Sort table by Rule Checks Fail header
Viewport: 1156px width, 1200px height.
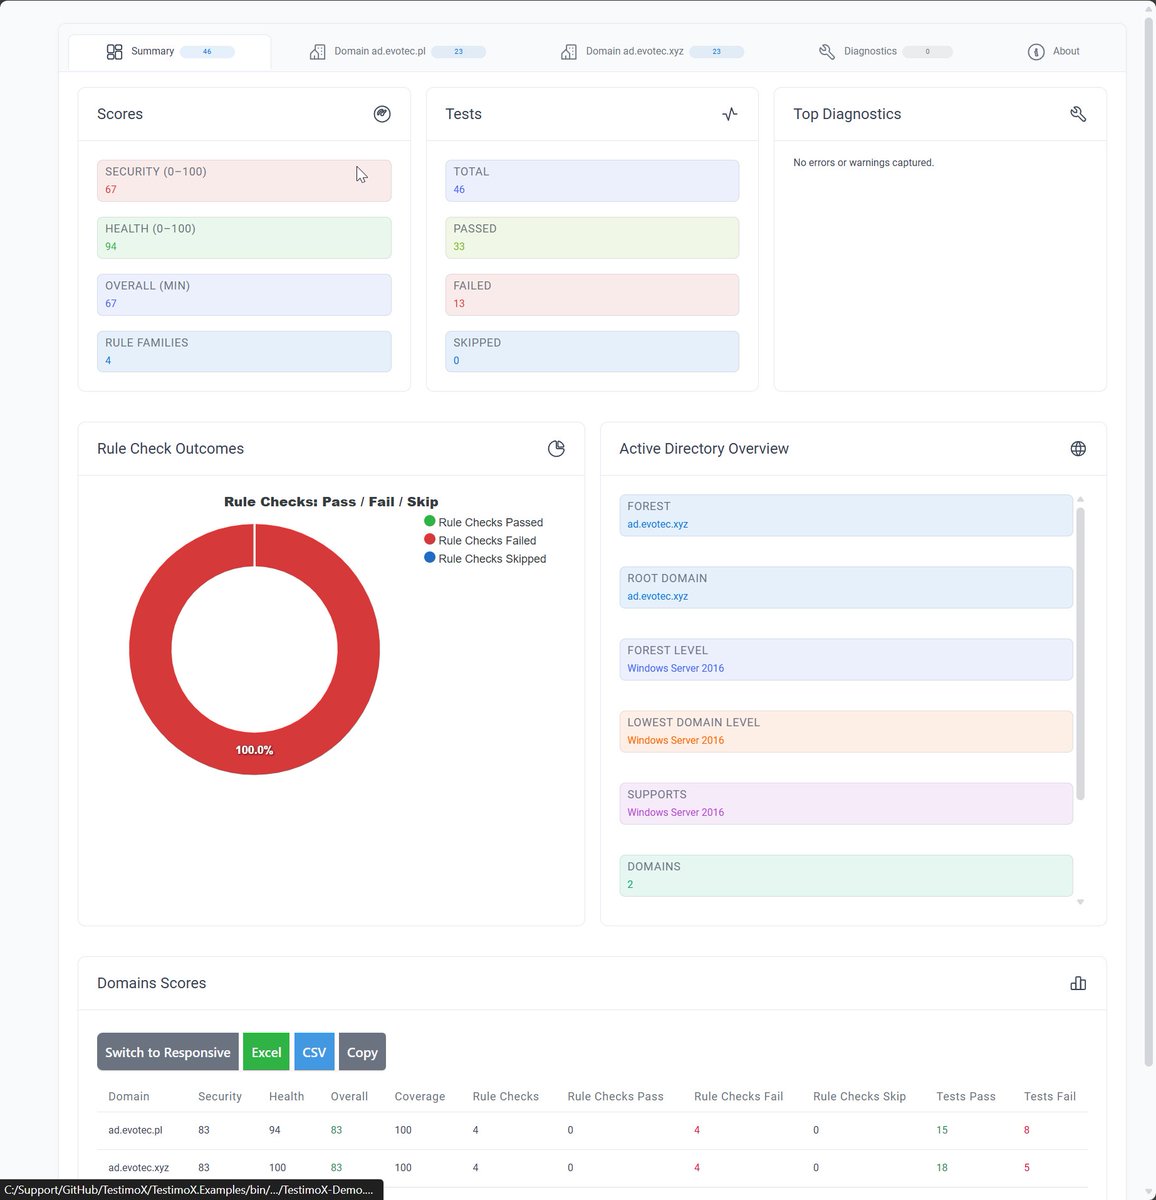(x=739, y=1096)
